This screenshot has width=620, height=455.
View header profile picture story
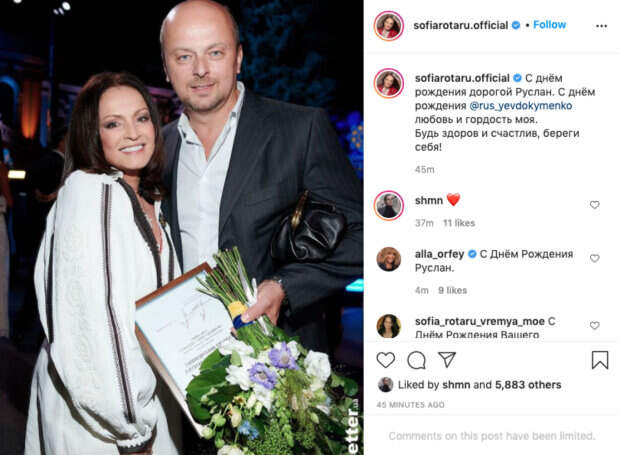coord(389,26)
